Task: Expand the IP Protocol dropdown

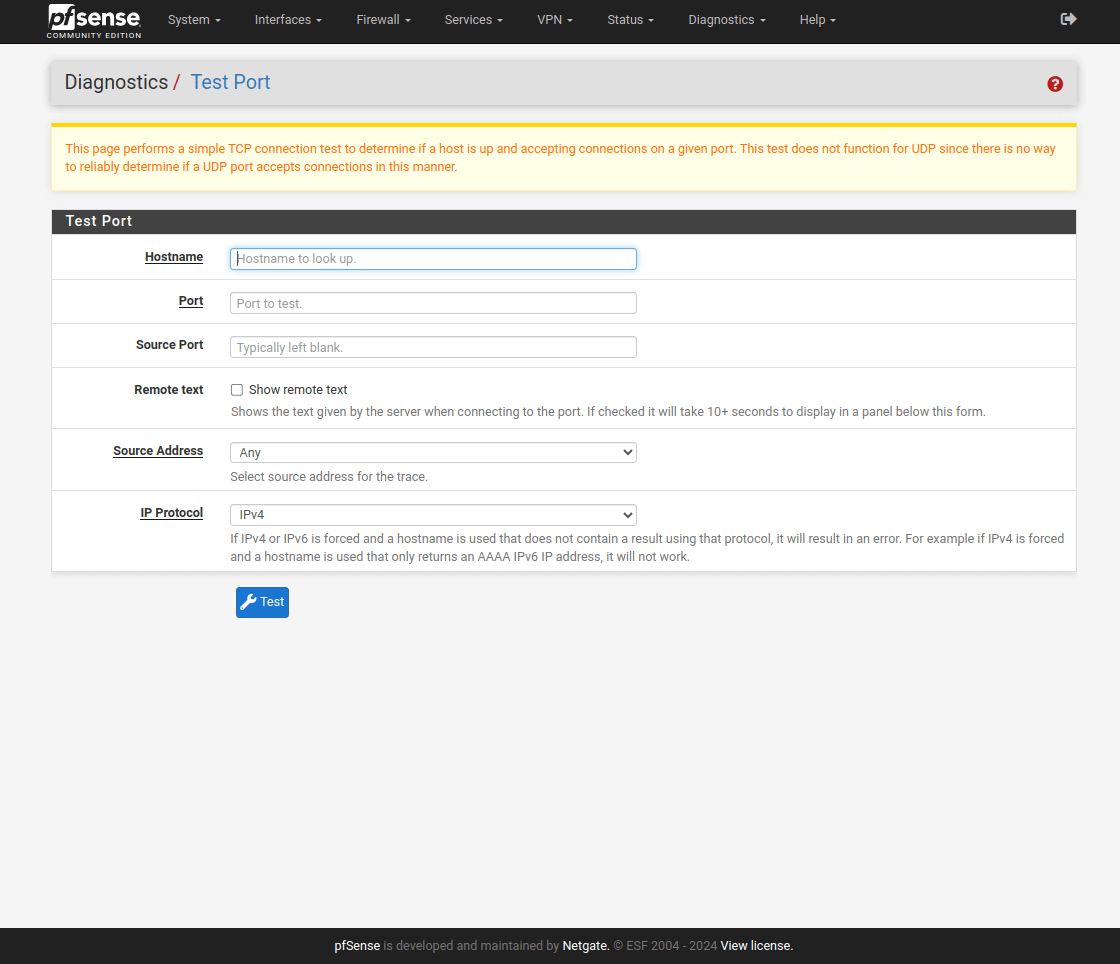Action: (433, 515)
